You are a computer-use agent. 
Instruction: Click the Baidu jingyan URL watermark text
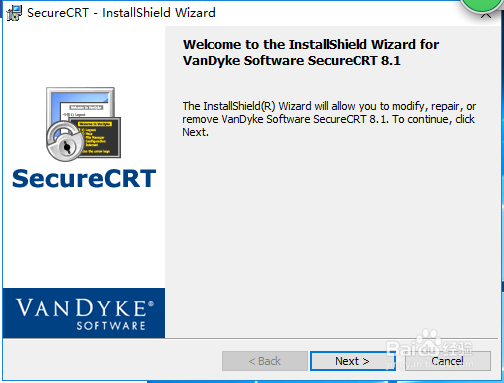coord(430,364)
